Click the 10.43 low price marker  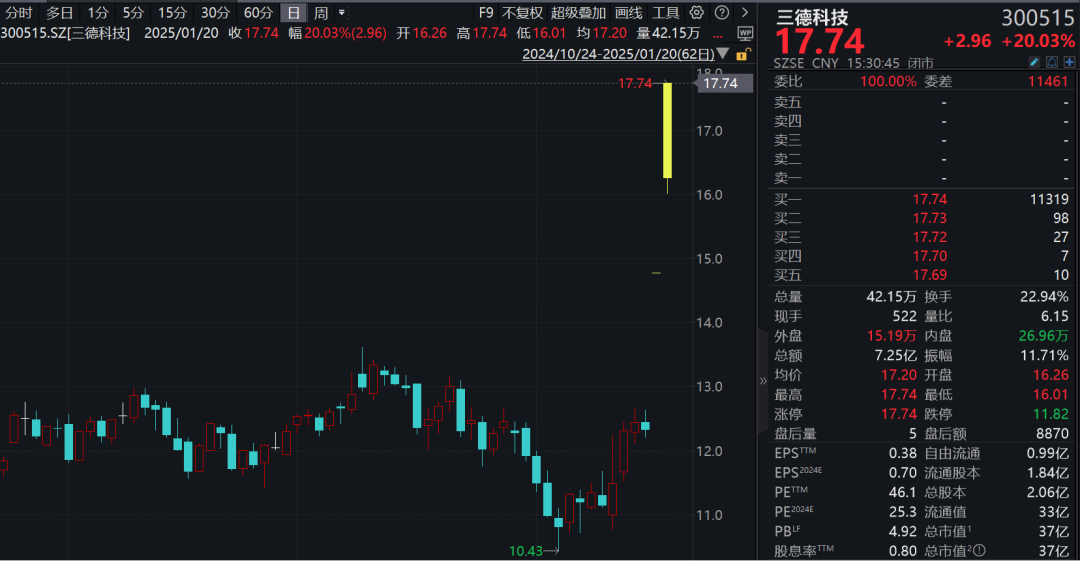pyautogui.click(x=526, y=551)
